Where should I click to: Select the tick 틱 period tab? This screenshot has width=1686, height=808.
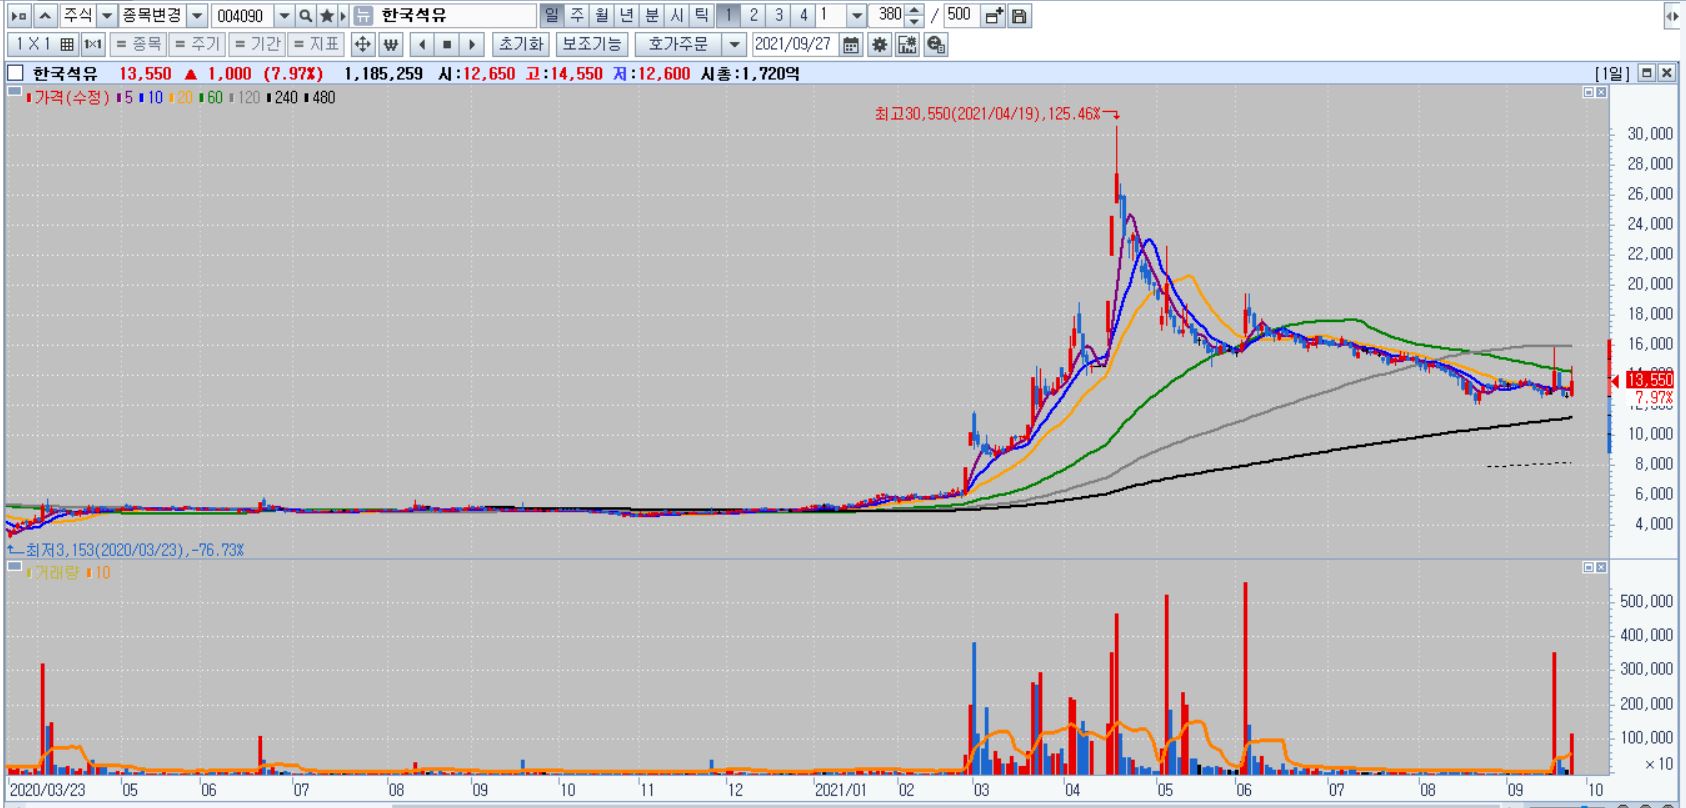(702, 16)
